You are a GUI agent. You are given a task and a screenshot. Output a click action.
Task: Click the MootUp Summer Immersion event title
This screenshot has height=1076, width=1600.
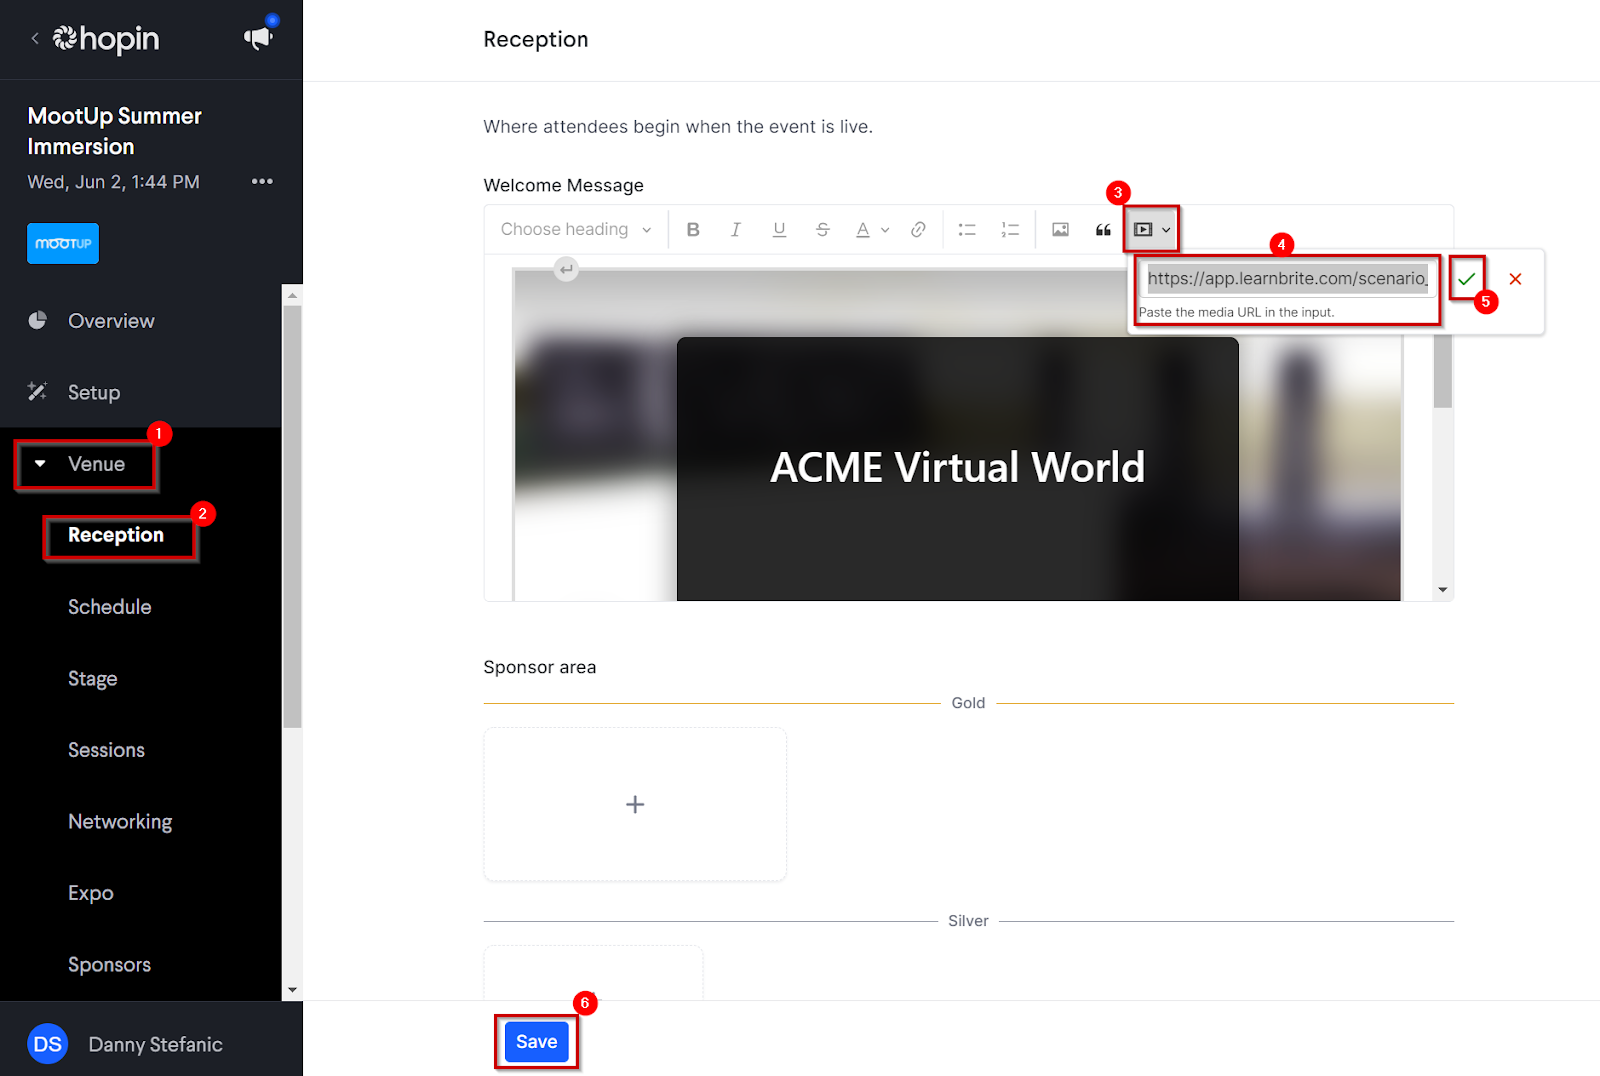(115, 131)
